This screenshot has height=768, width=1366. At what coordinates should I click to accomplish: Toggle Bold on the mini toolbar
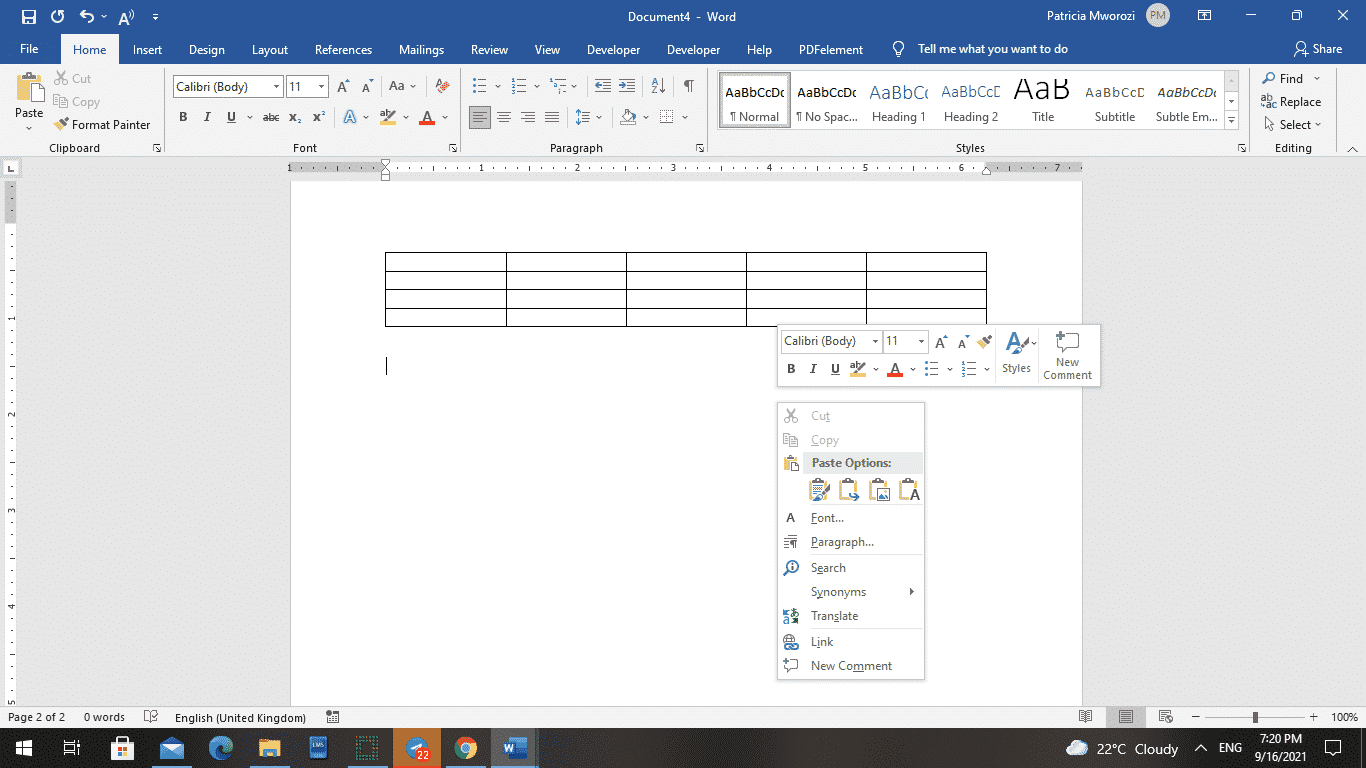point(790,369)
